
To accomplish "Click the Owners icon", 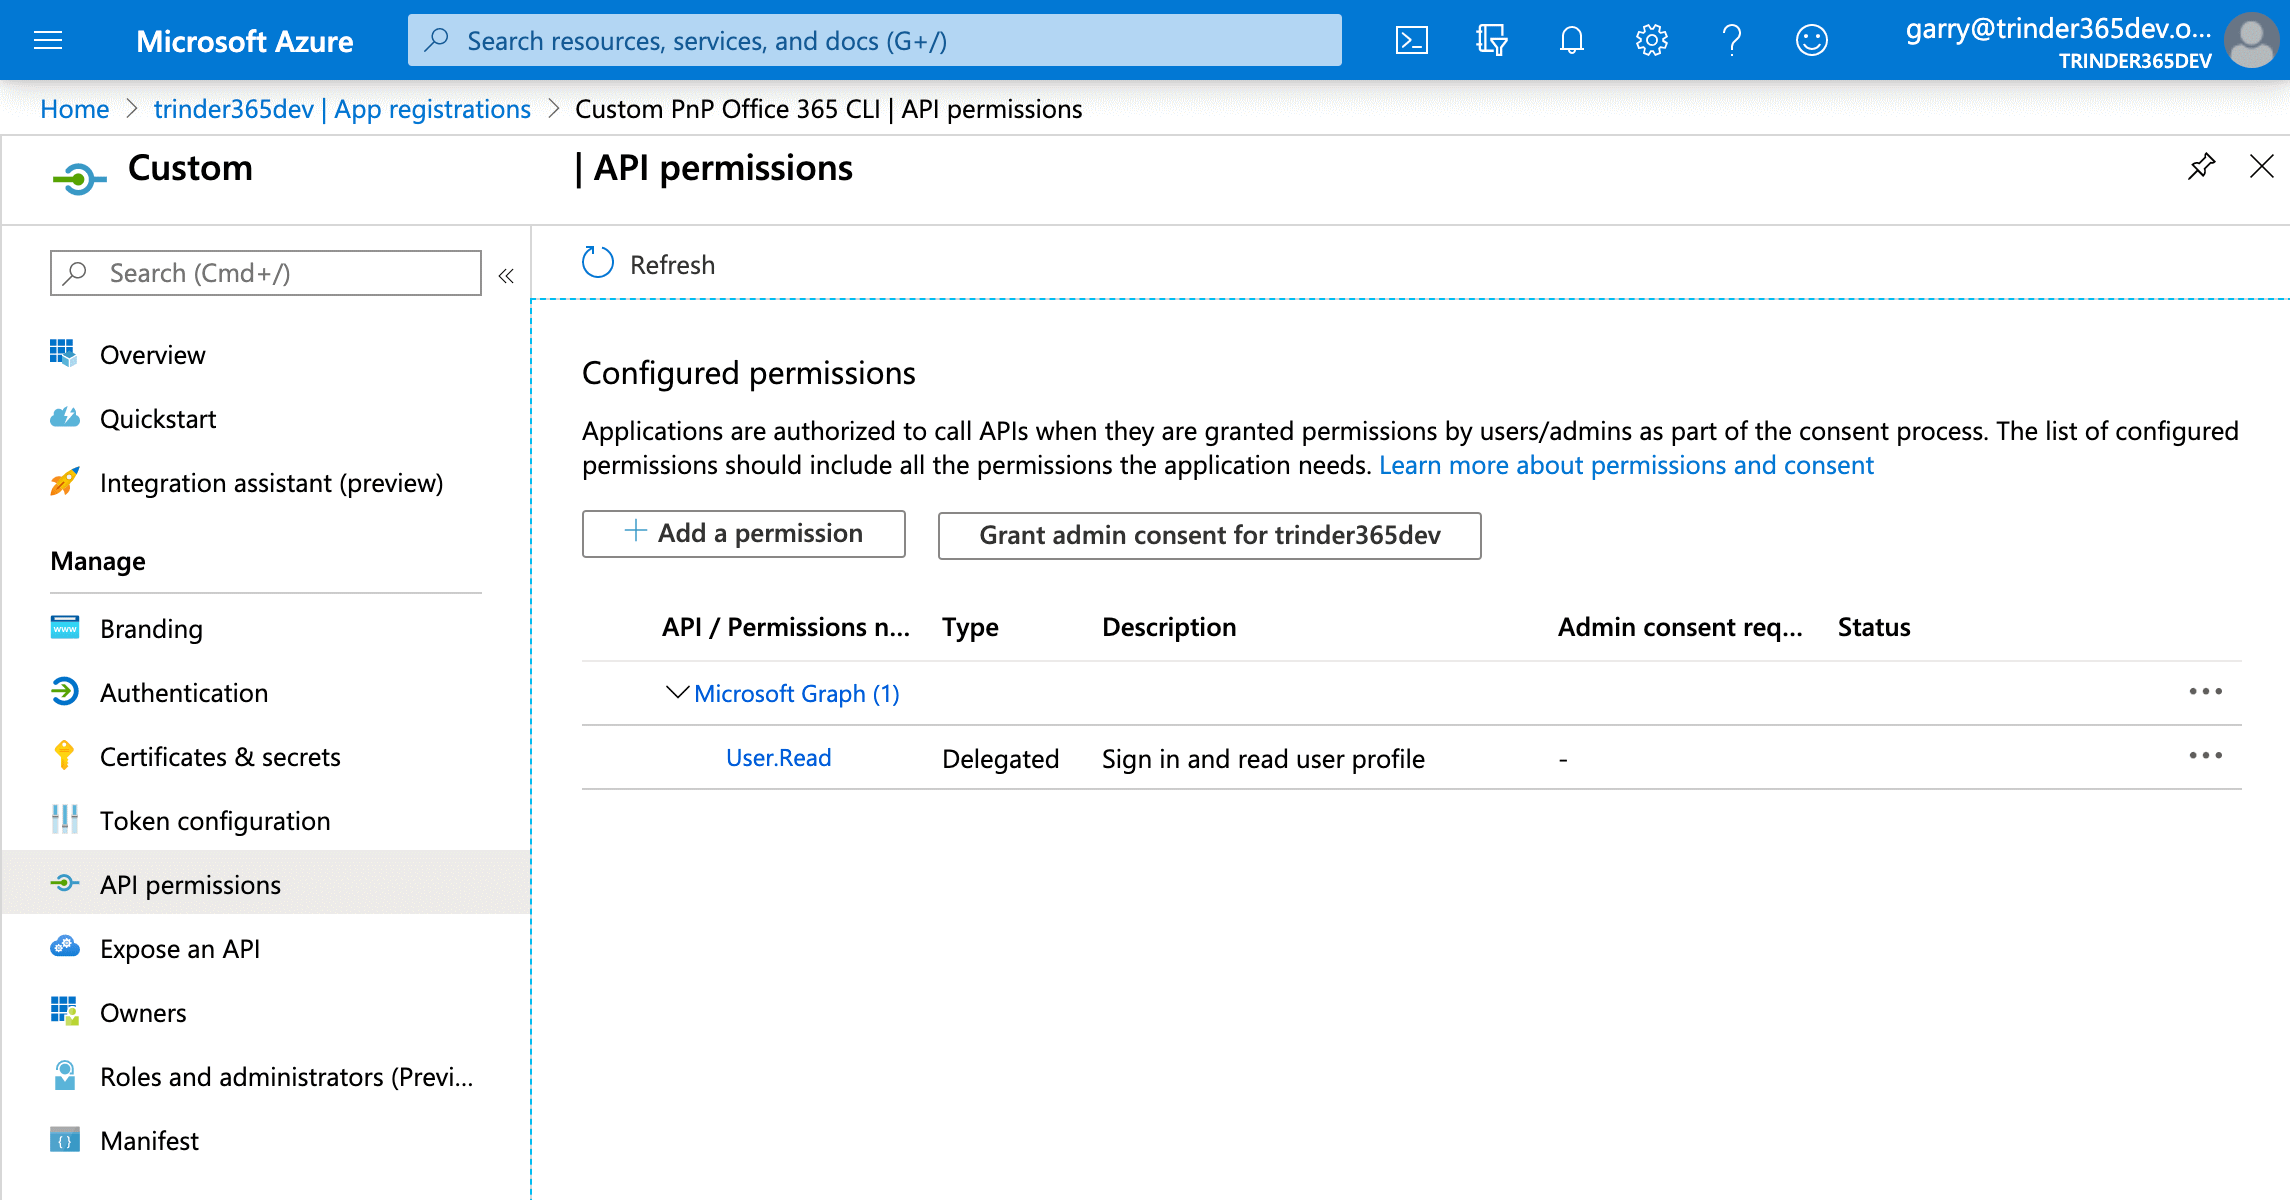I will point(64,1011).
